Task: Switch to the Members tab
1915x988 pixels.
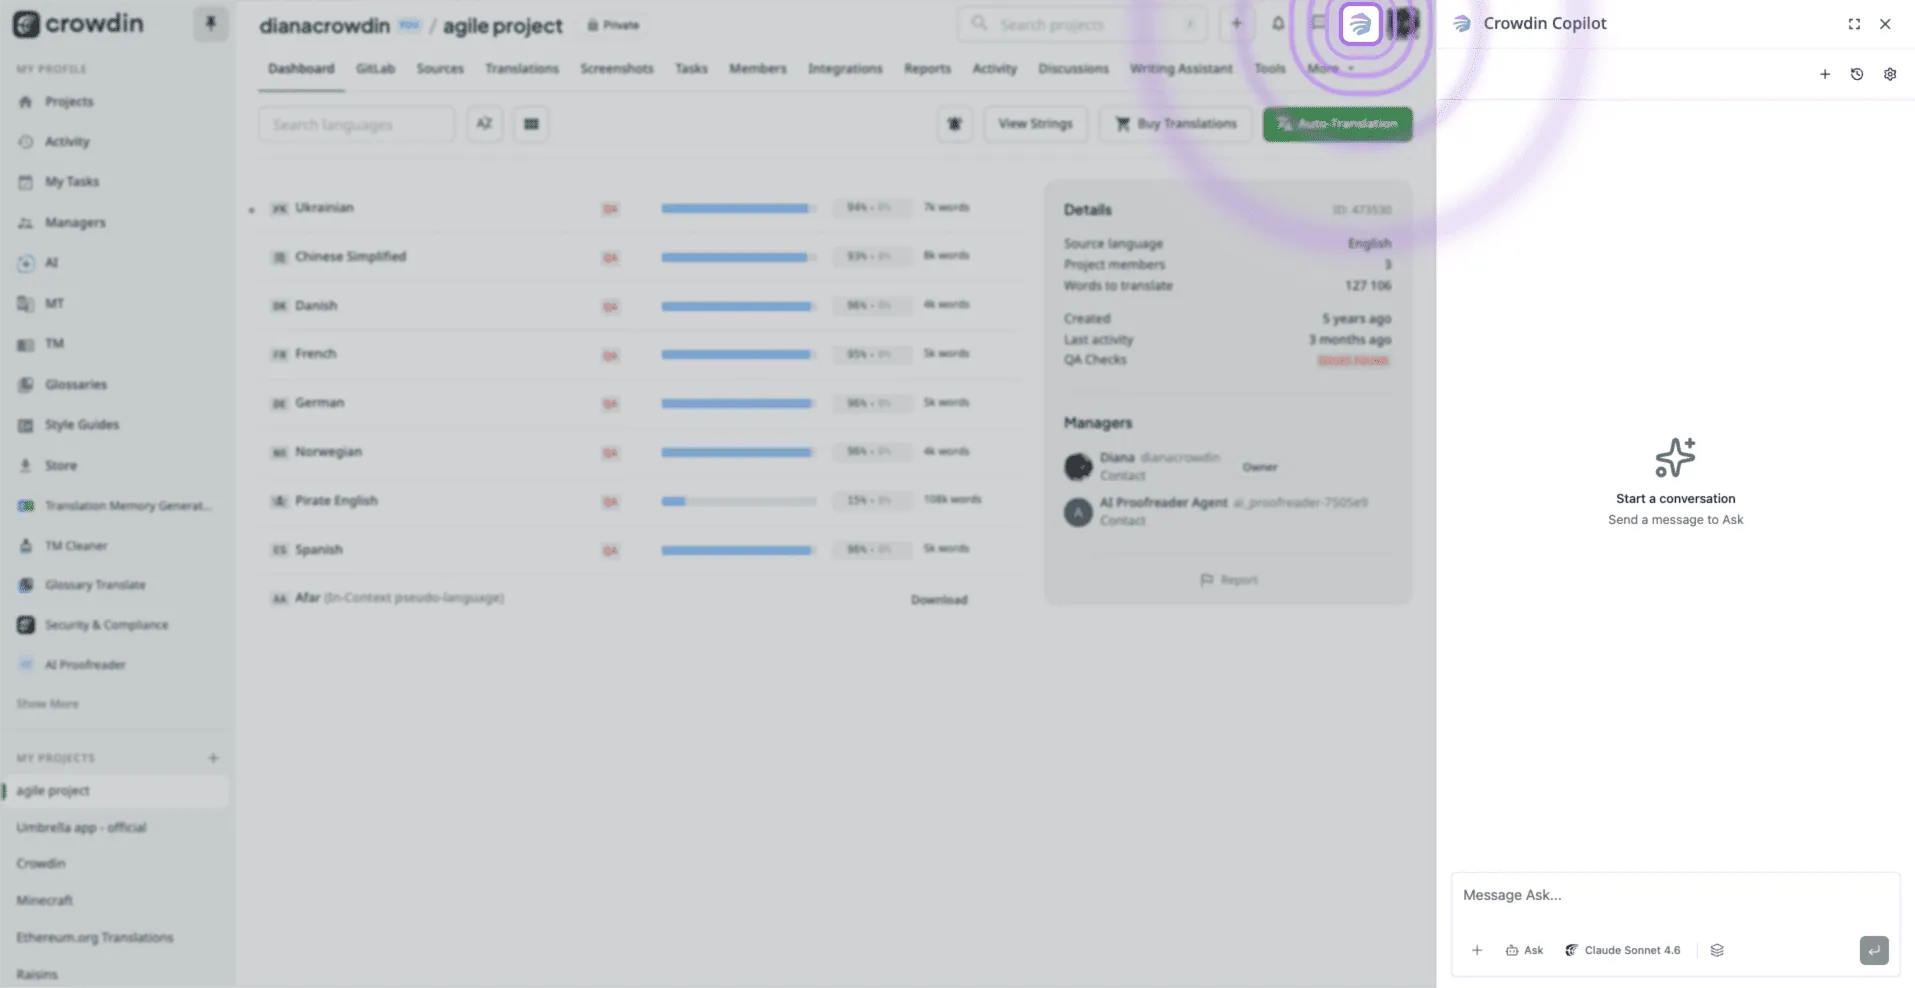Action: 757,69
